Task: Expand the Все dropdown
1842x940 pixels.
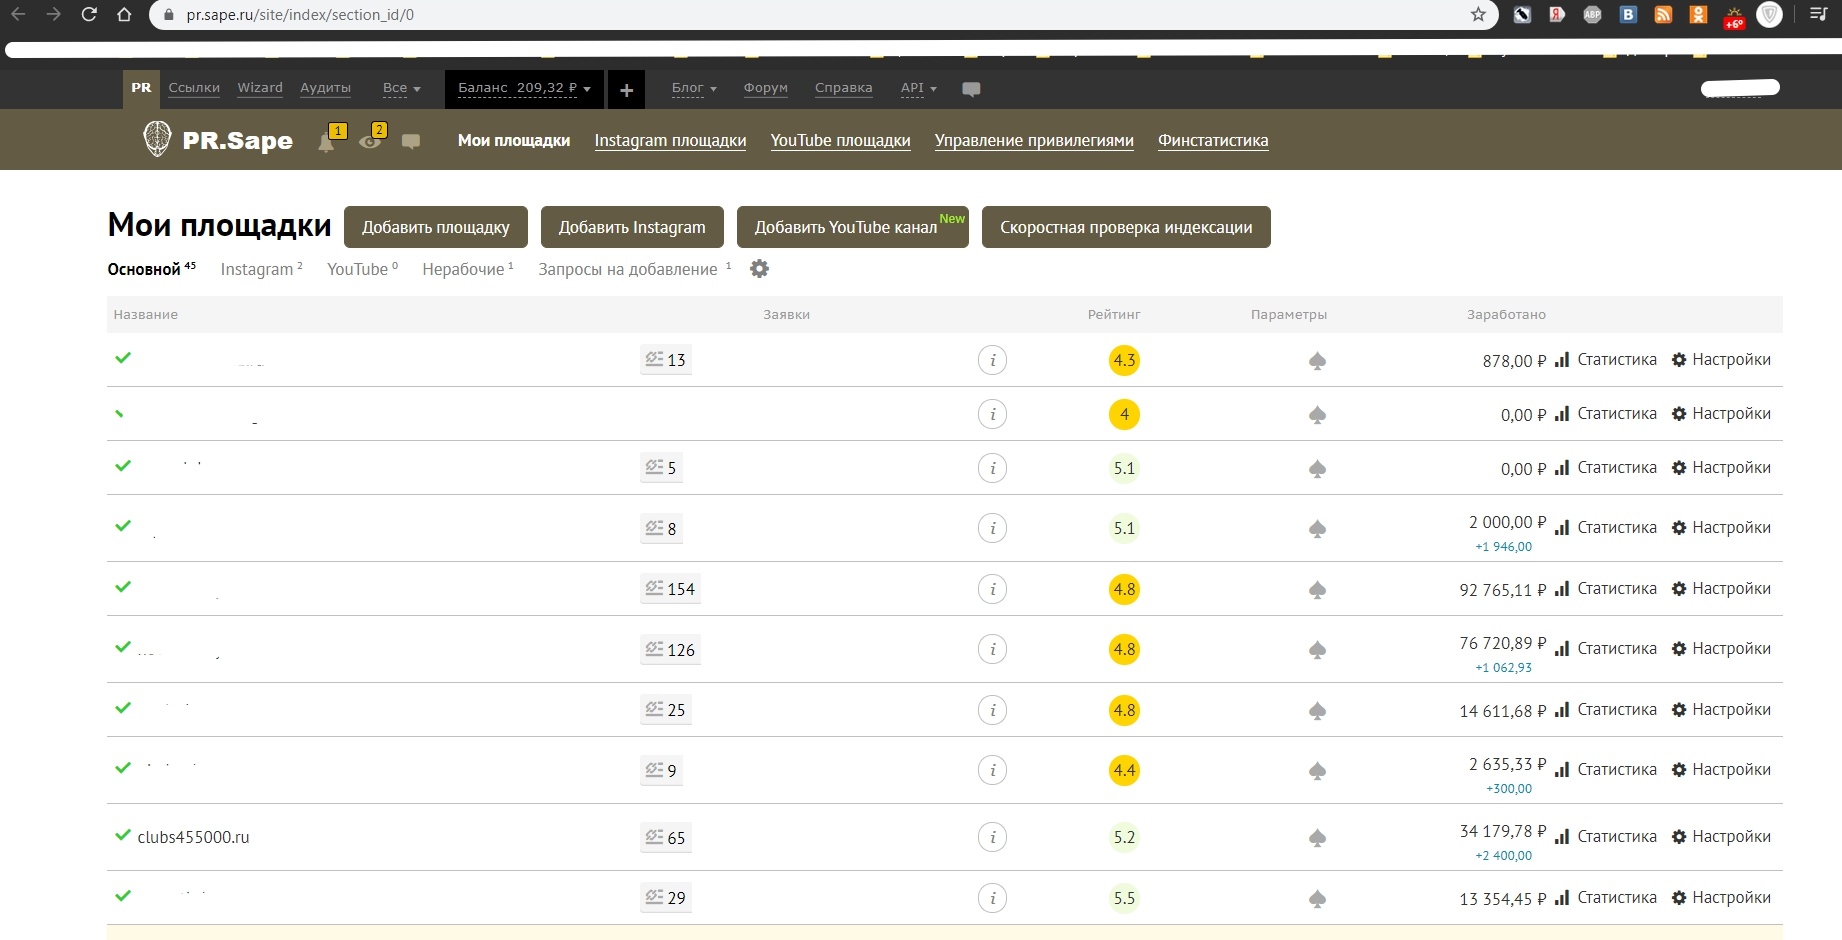Action: 401,89
